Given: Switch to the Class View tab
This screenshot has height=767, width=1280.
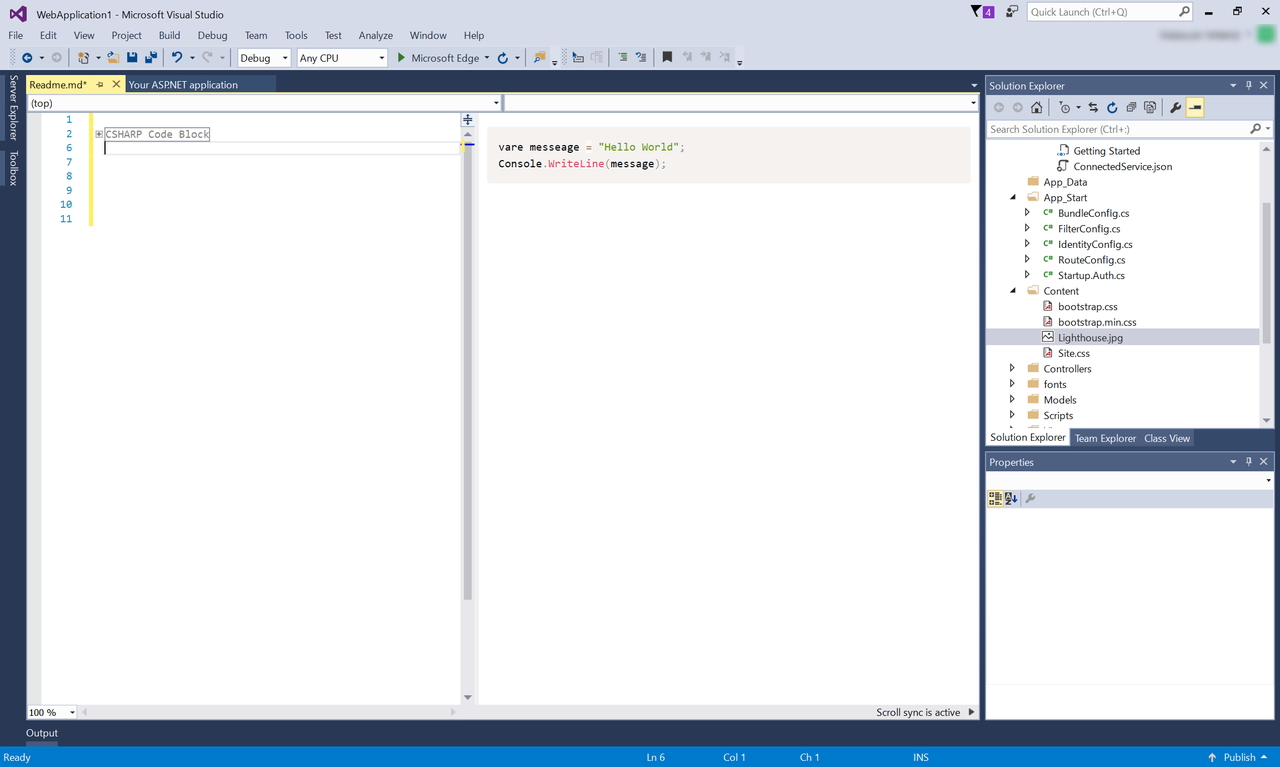Looking at the screenshot, I should (1167, 438).
